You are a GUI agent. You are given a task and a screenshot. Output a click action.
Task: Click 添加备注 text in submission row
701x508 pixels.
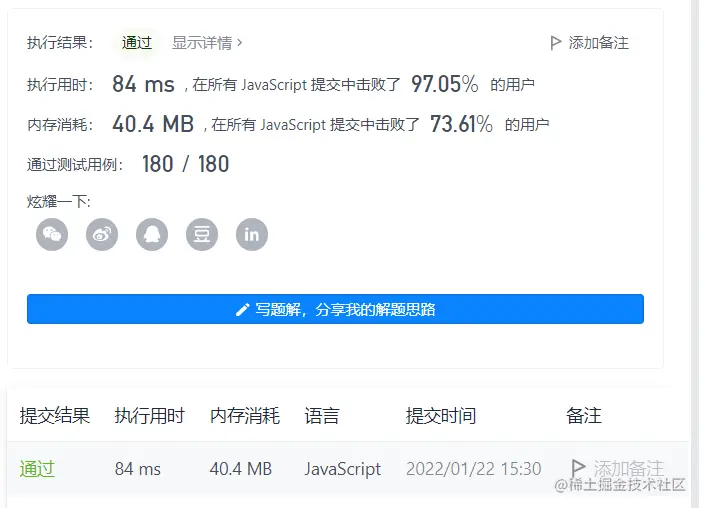[x=628, y=469]
